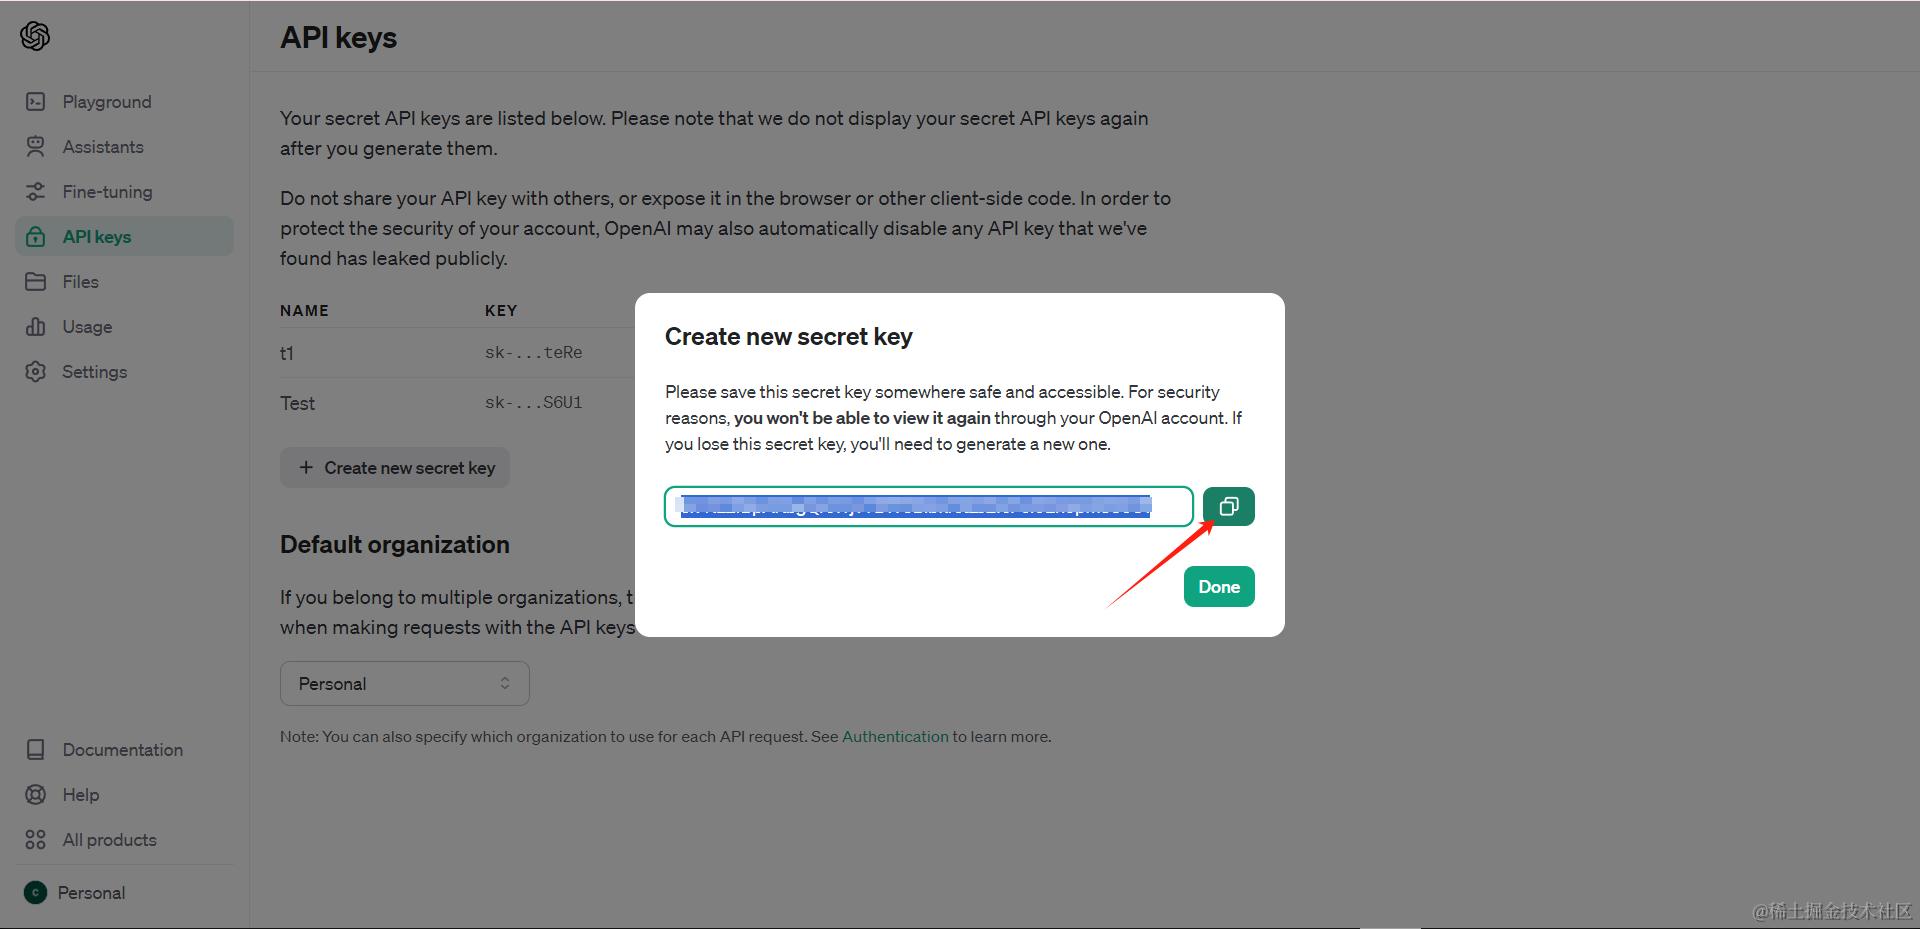Image resolution: width=1920 pixels, height=929 pixels.
Task: Select the generated secret key field
Action: (929, 506)
